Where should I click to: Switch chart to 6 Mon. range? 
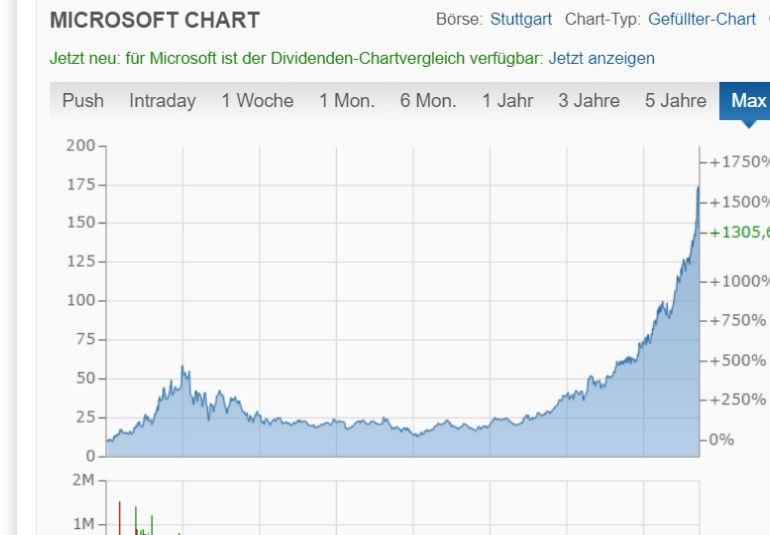click(x=428, y=101)
